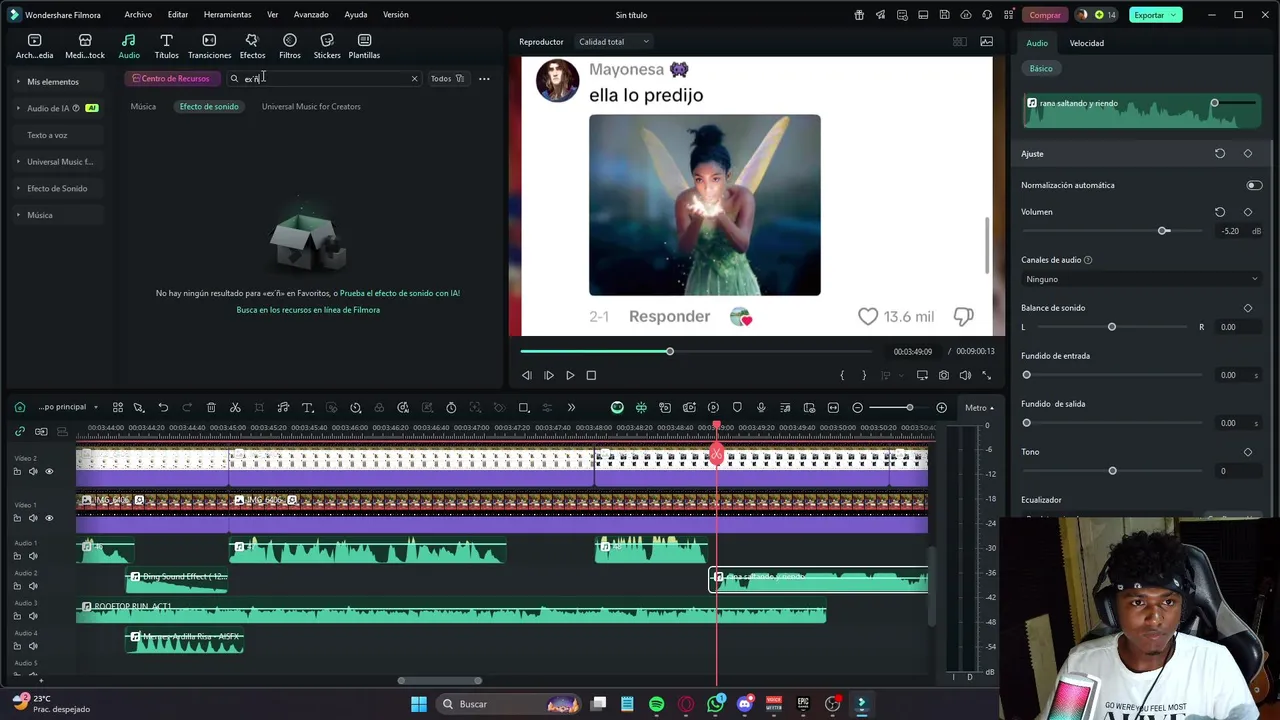Click the Tono slider handle

[x=1112, y=471]
